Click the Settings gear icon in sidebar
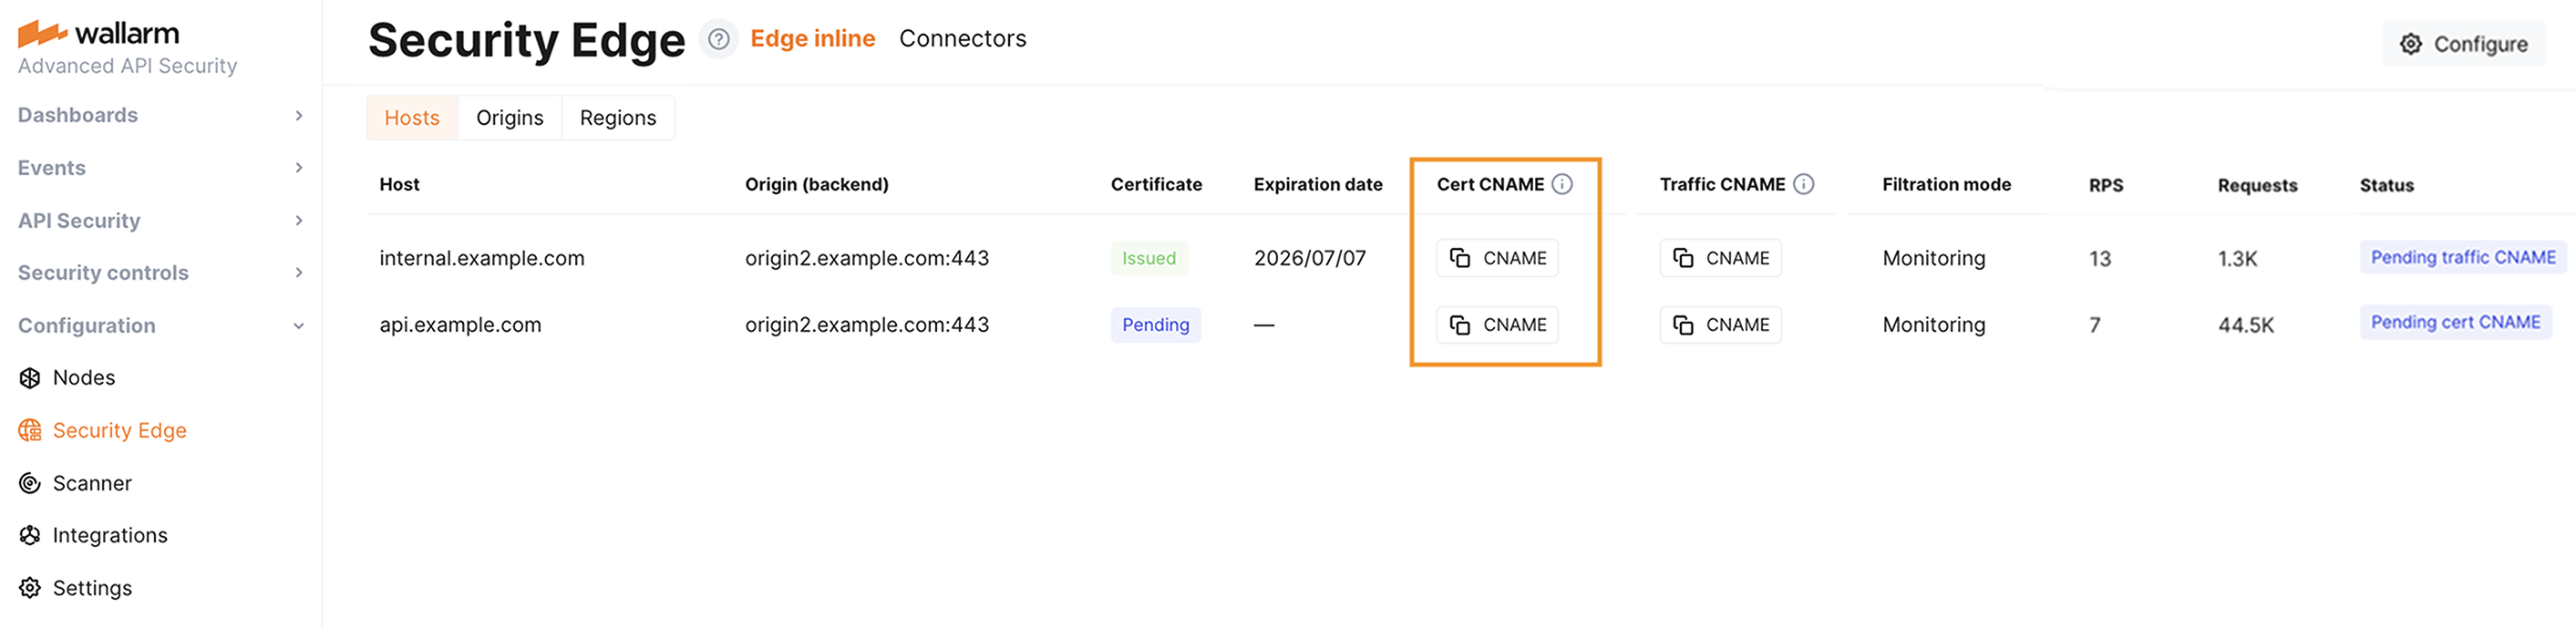The width and height of the screenshot is (2576, 629). tap(30, 589)
